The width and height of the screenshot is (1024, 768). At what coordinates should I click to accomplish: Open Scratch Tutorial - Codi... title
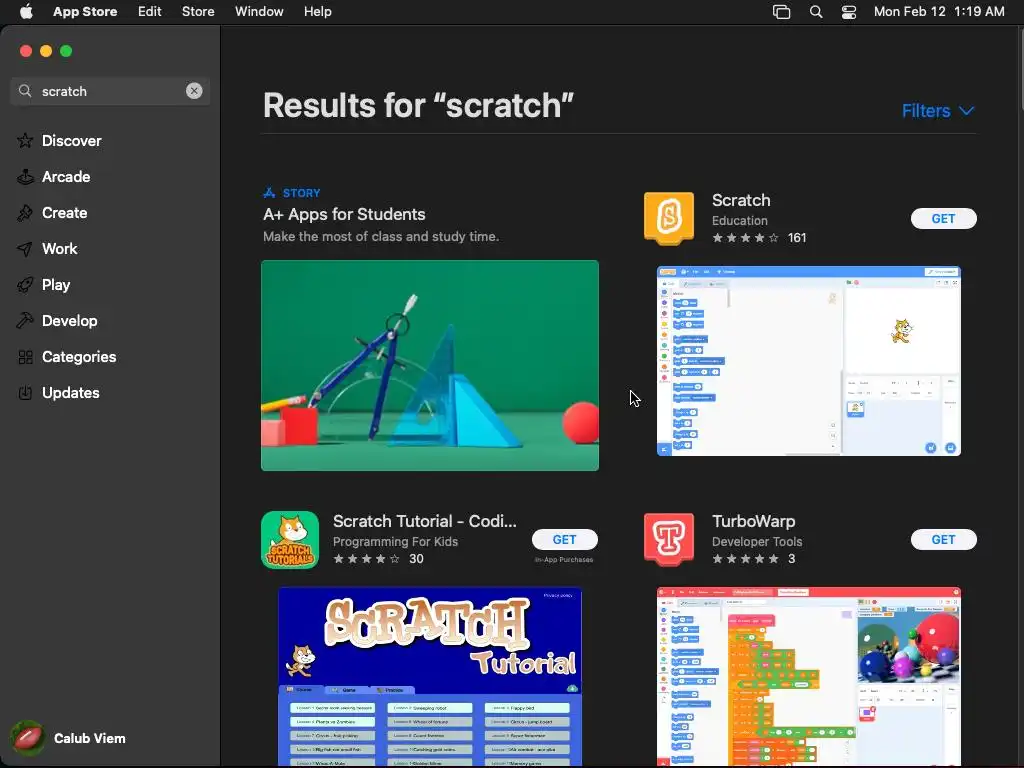click(x=424, y=521)
